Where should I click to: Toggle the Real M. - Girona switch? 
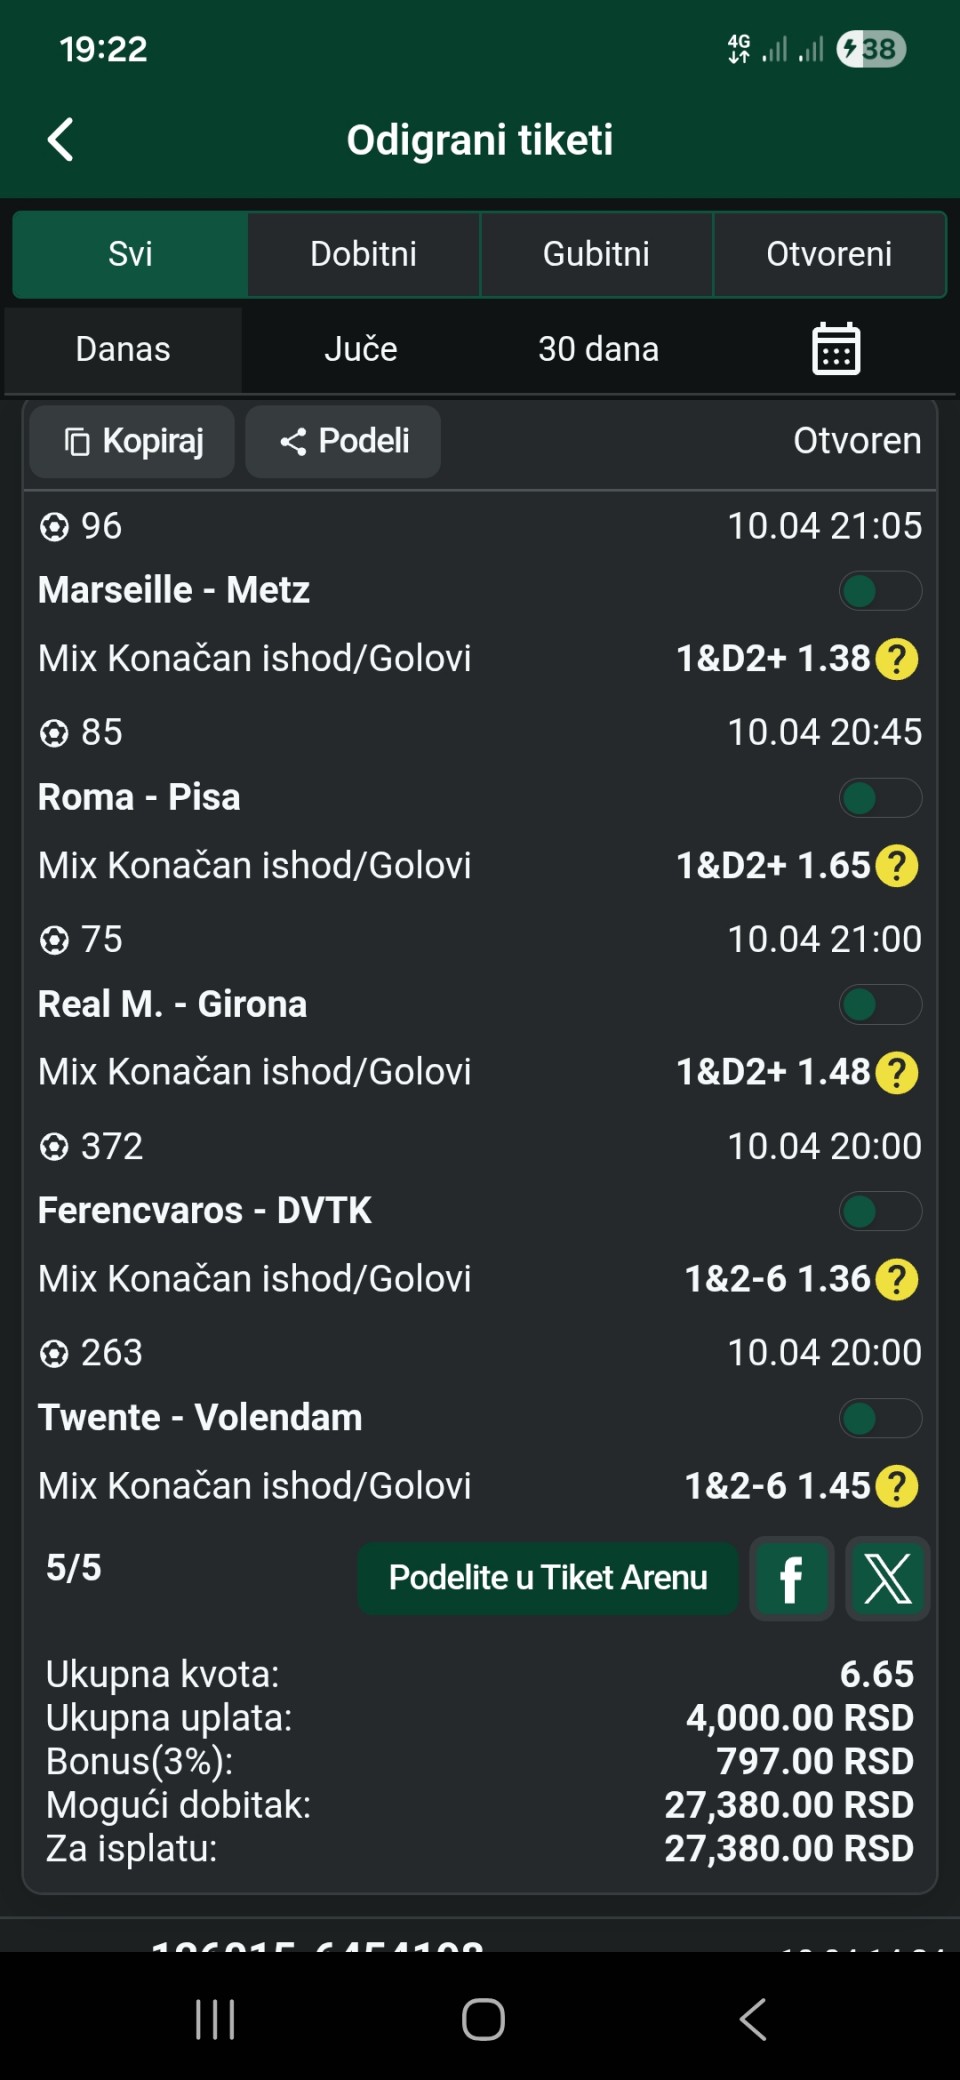tap(880, 1005)
